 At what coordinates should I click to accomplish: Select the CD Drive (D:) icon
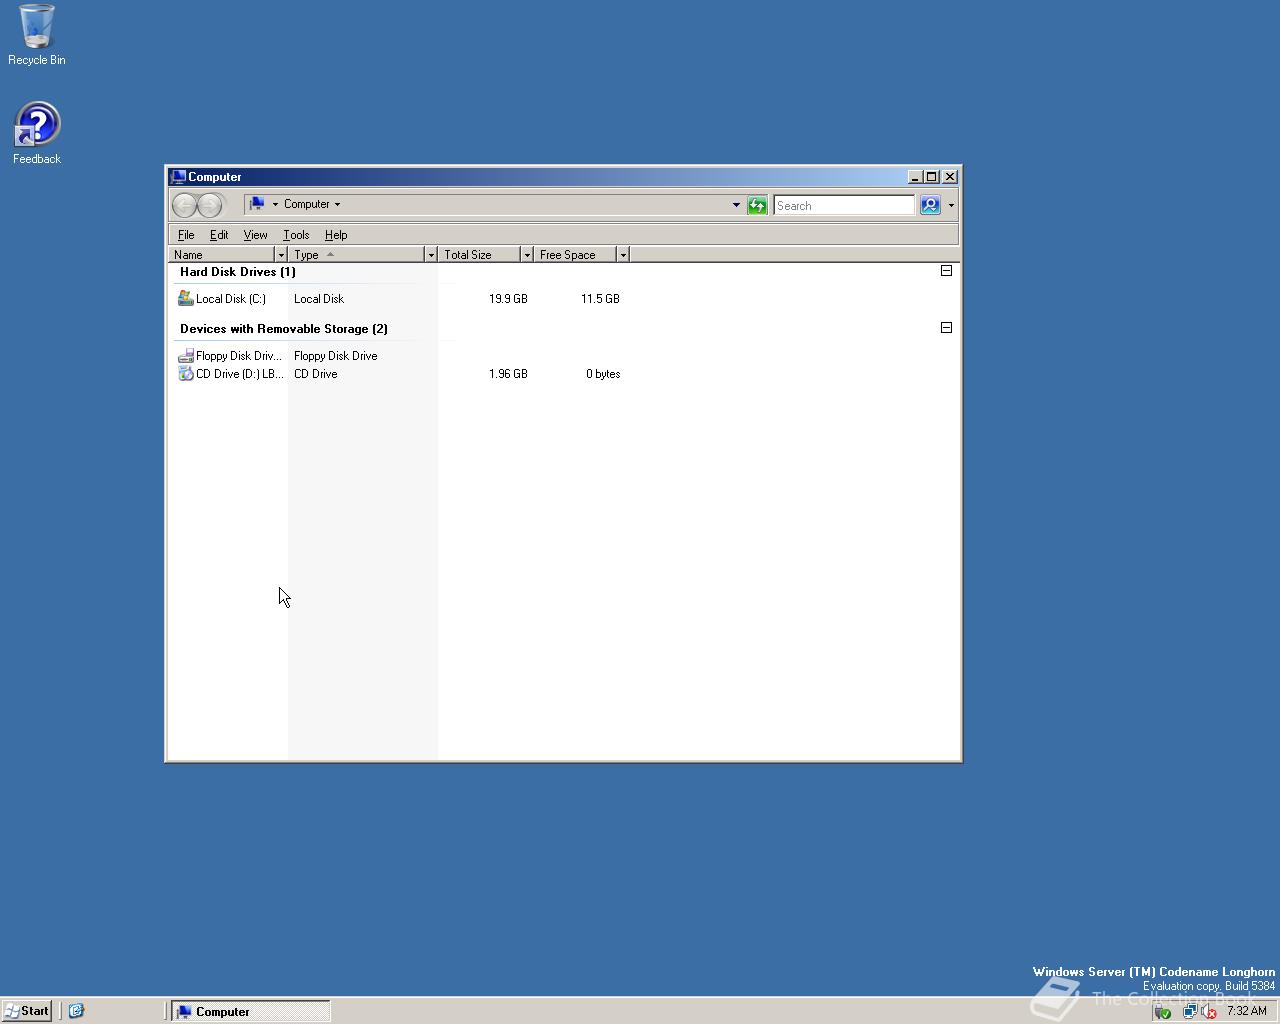tap(185, 373)
